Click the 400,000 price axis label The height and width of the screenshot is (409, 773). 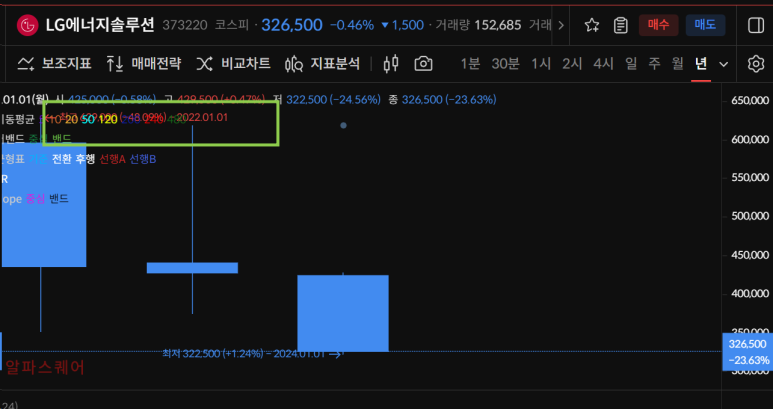(x=749, y=294)
